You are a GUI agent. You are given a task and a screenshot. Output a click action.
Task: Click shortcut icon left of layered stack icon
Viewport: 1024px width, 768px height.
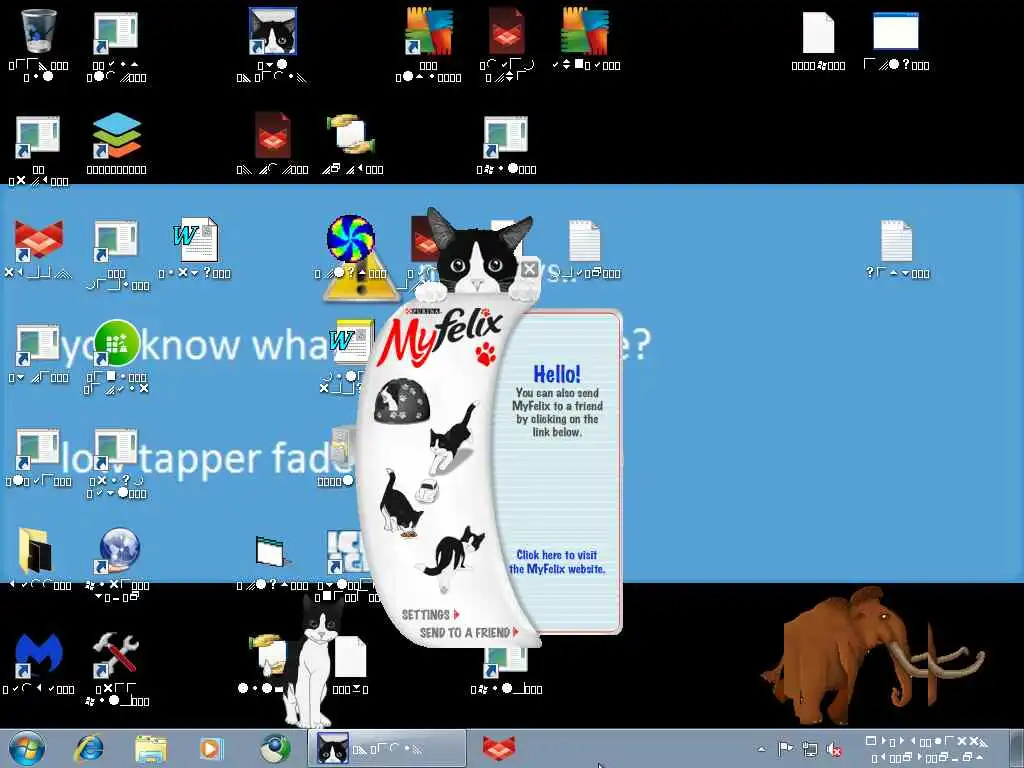click(x=39, y=135)
